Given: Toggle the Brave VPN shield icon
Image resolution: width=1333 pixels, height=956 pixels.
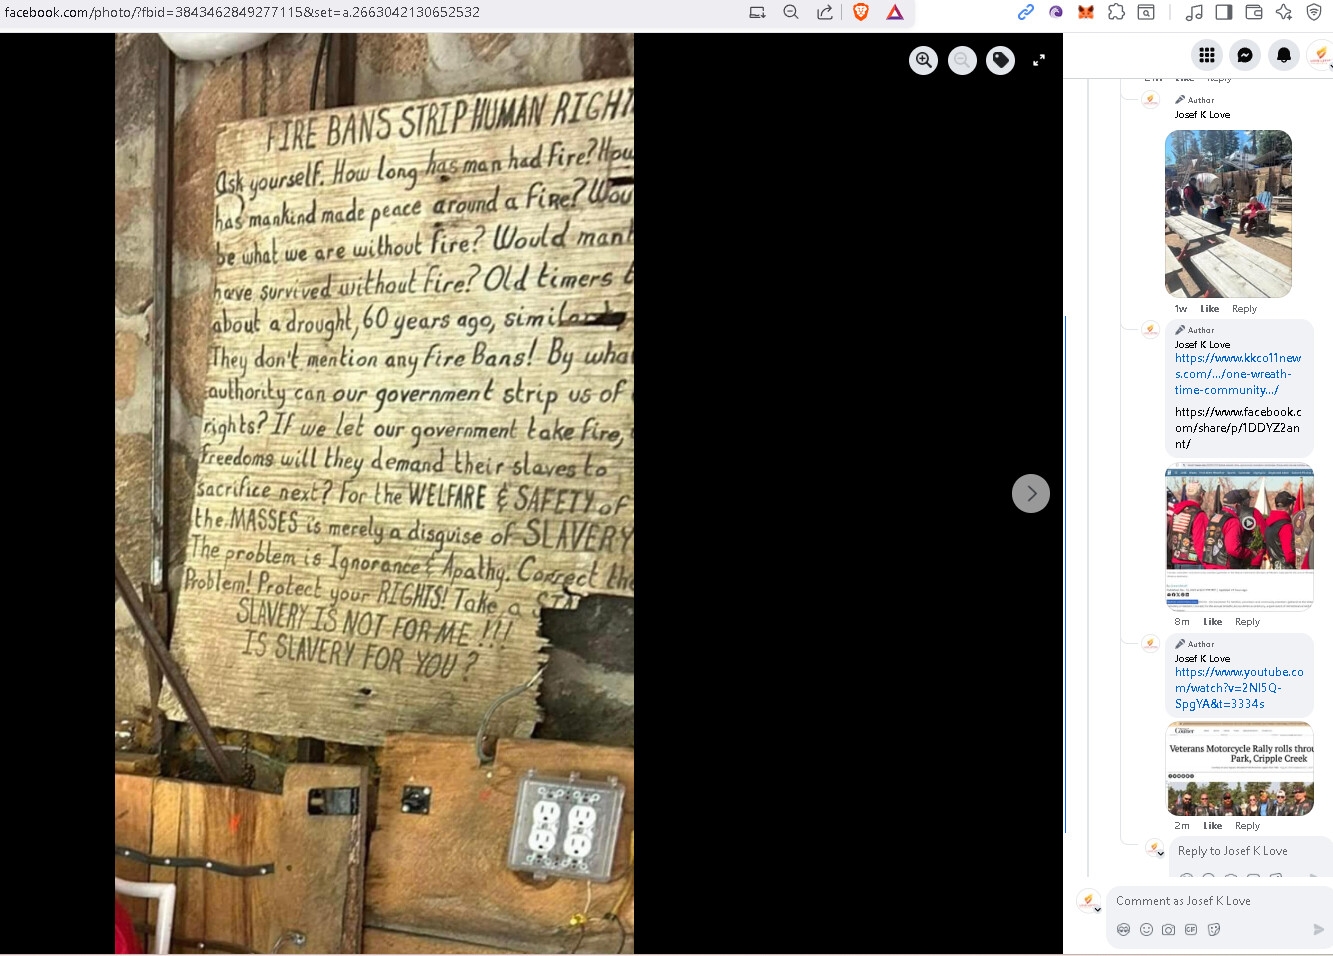Looking at the screenshot, I should [x=1314, y=12].
